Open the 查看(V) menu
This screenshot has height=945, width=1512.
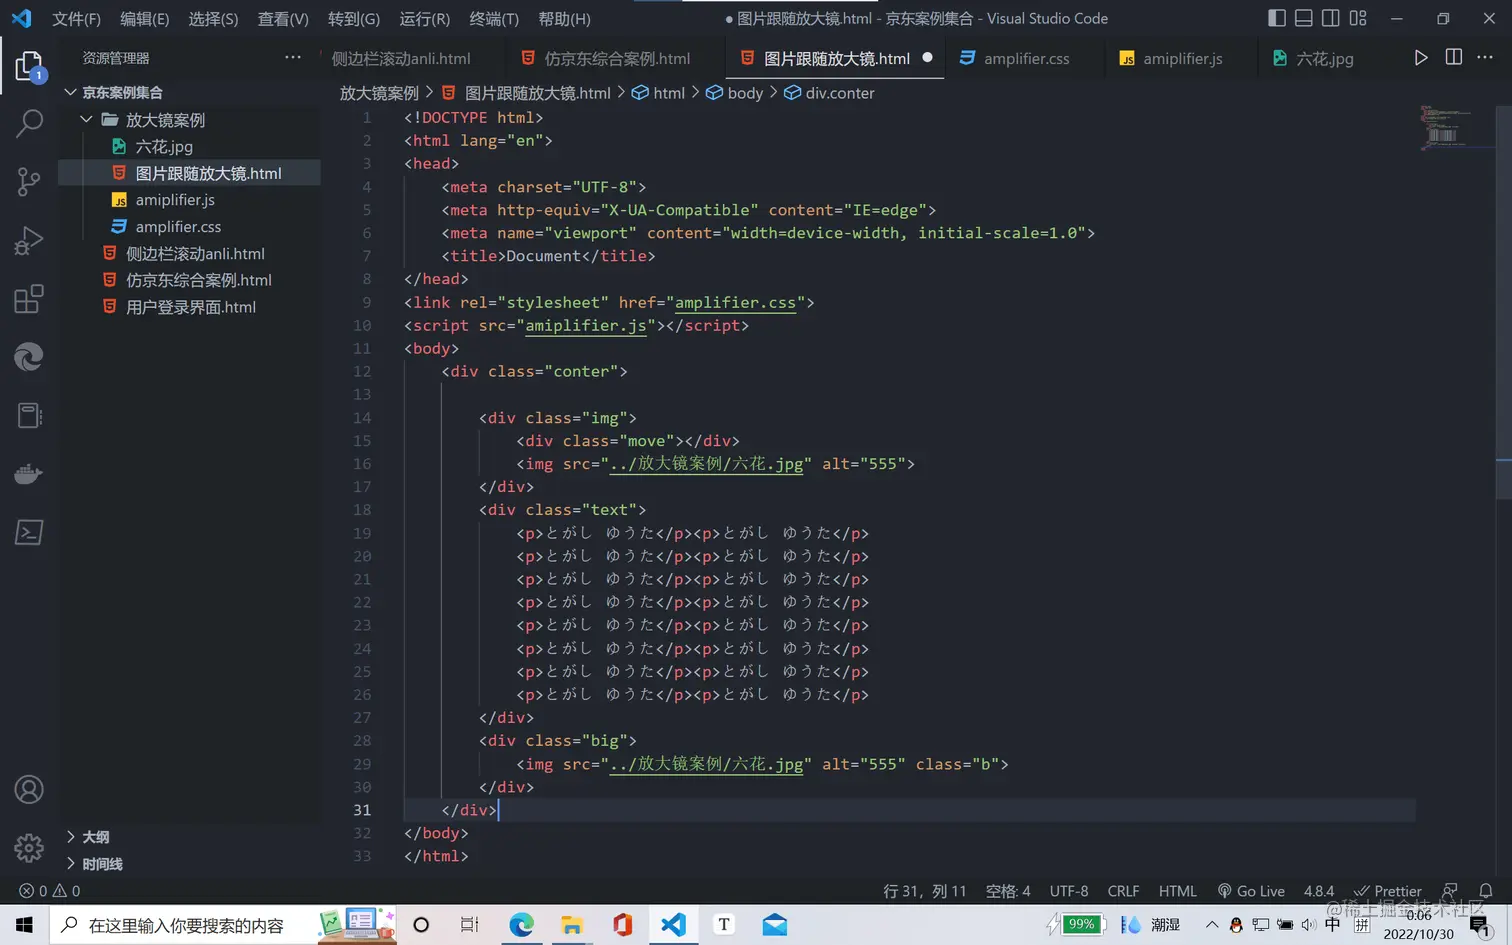pyautogui.click(x=283, y=19)
